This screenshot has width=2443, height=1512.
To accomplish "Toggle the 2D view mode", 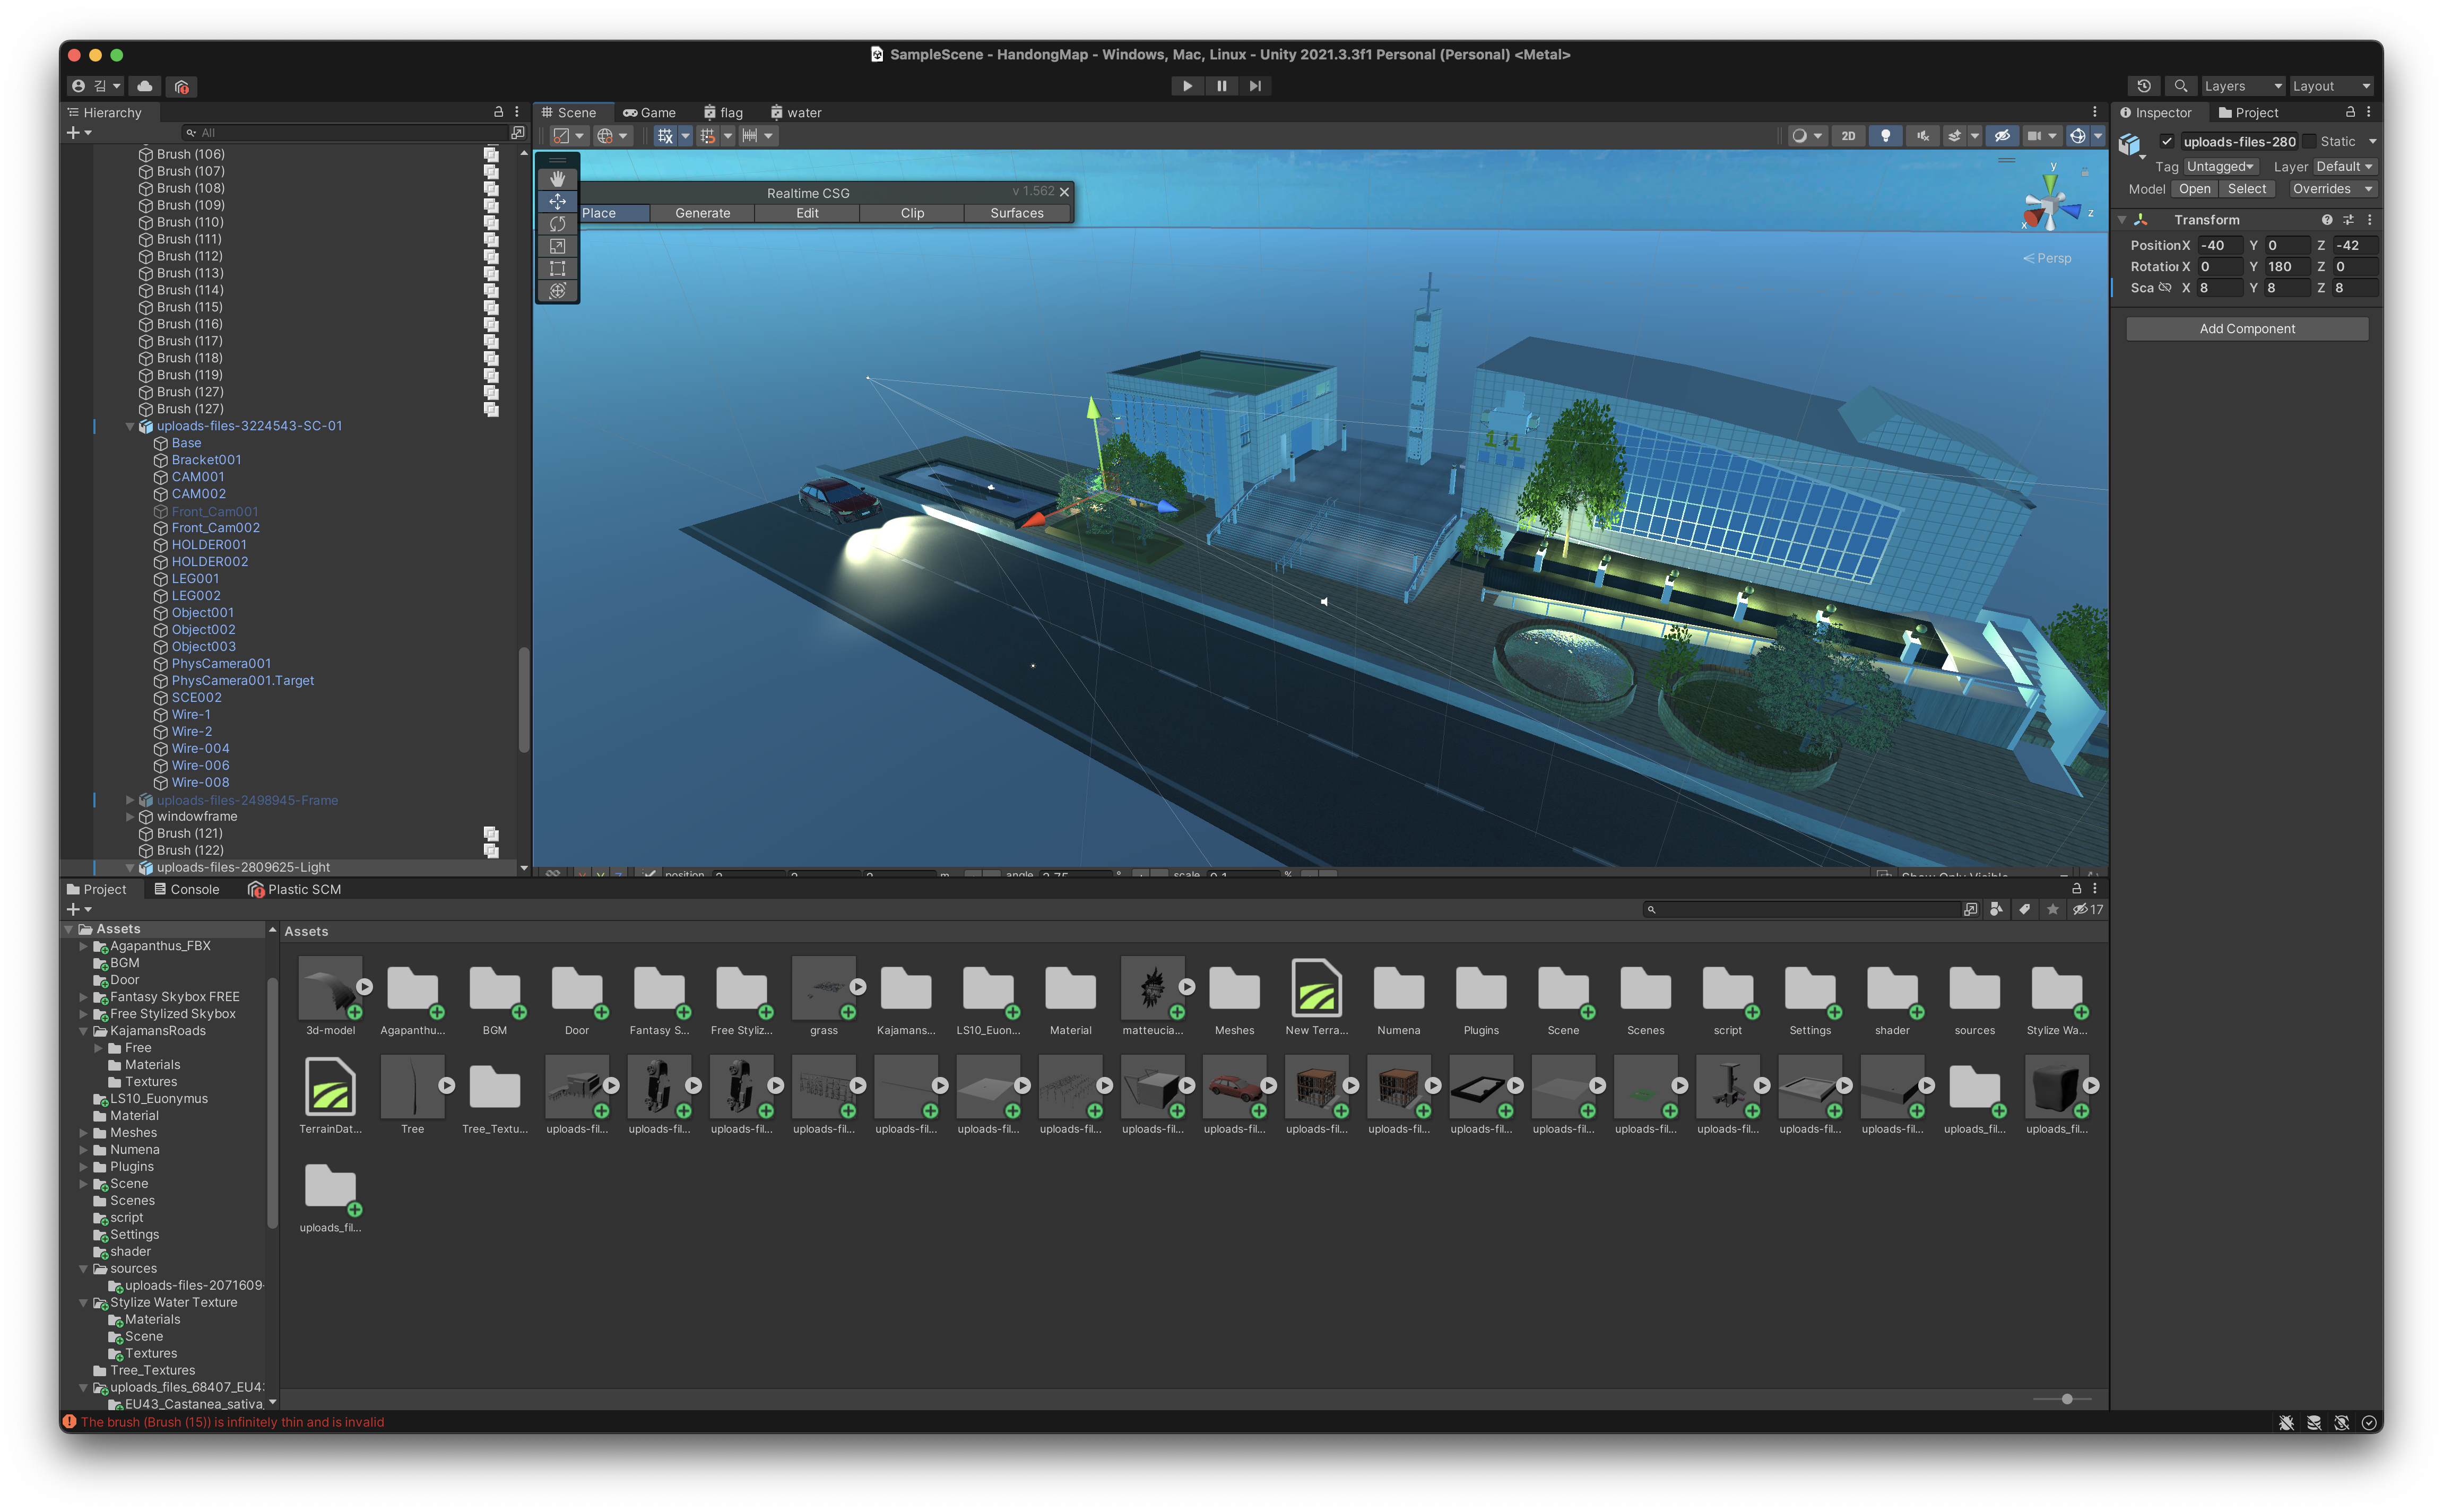I will pos(1848,136).
